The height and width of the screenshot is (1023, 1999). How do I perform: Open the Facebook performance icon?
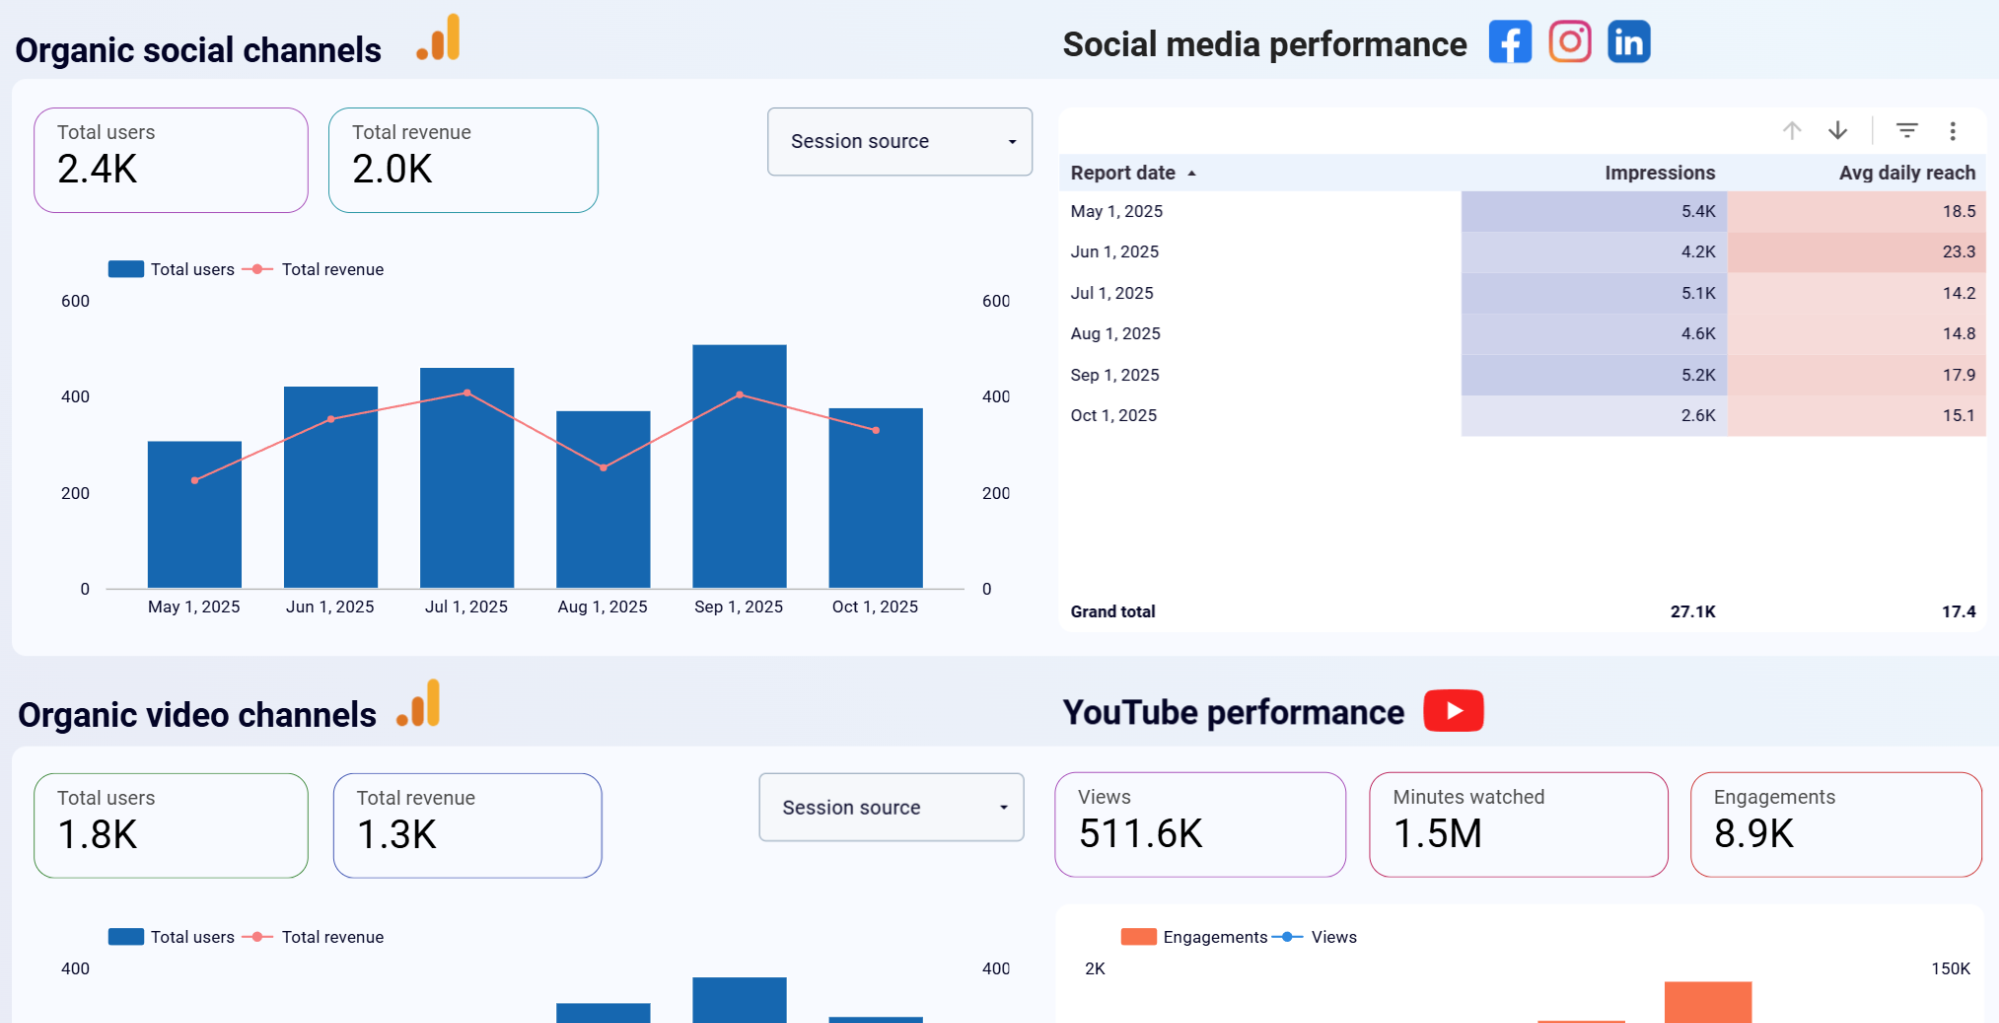click(x=1510, y=42)
